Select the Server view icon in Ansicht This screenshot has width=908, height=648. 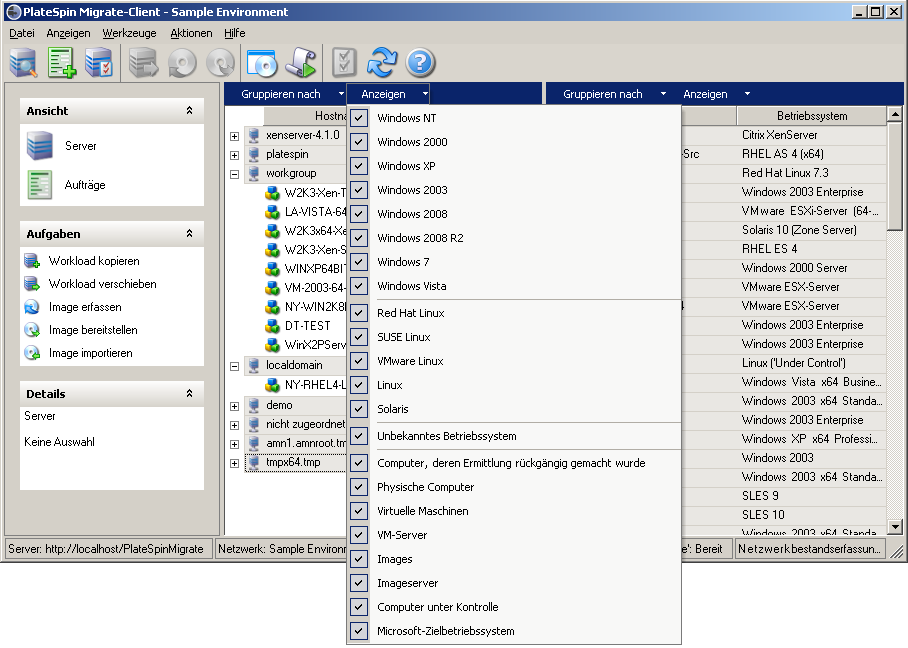click(39, 146)
